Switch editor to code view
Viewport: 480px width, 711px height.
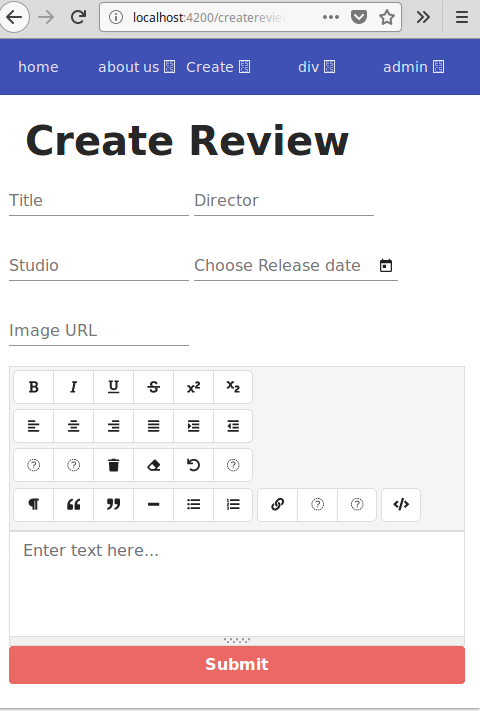click(401, 504)
